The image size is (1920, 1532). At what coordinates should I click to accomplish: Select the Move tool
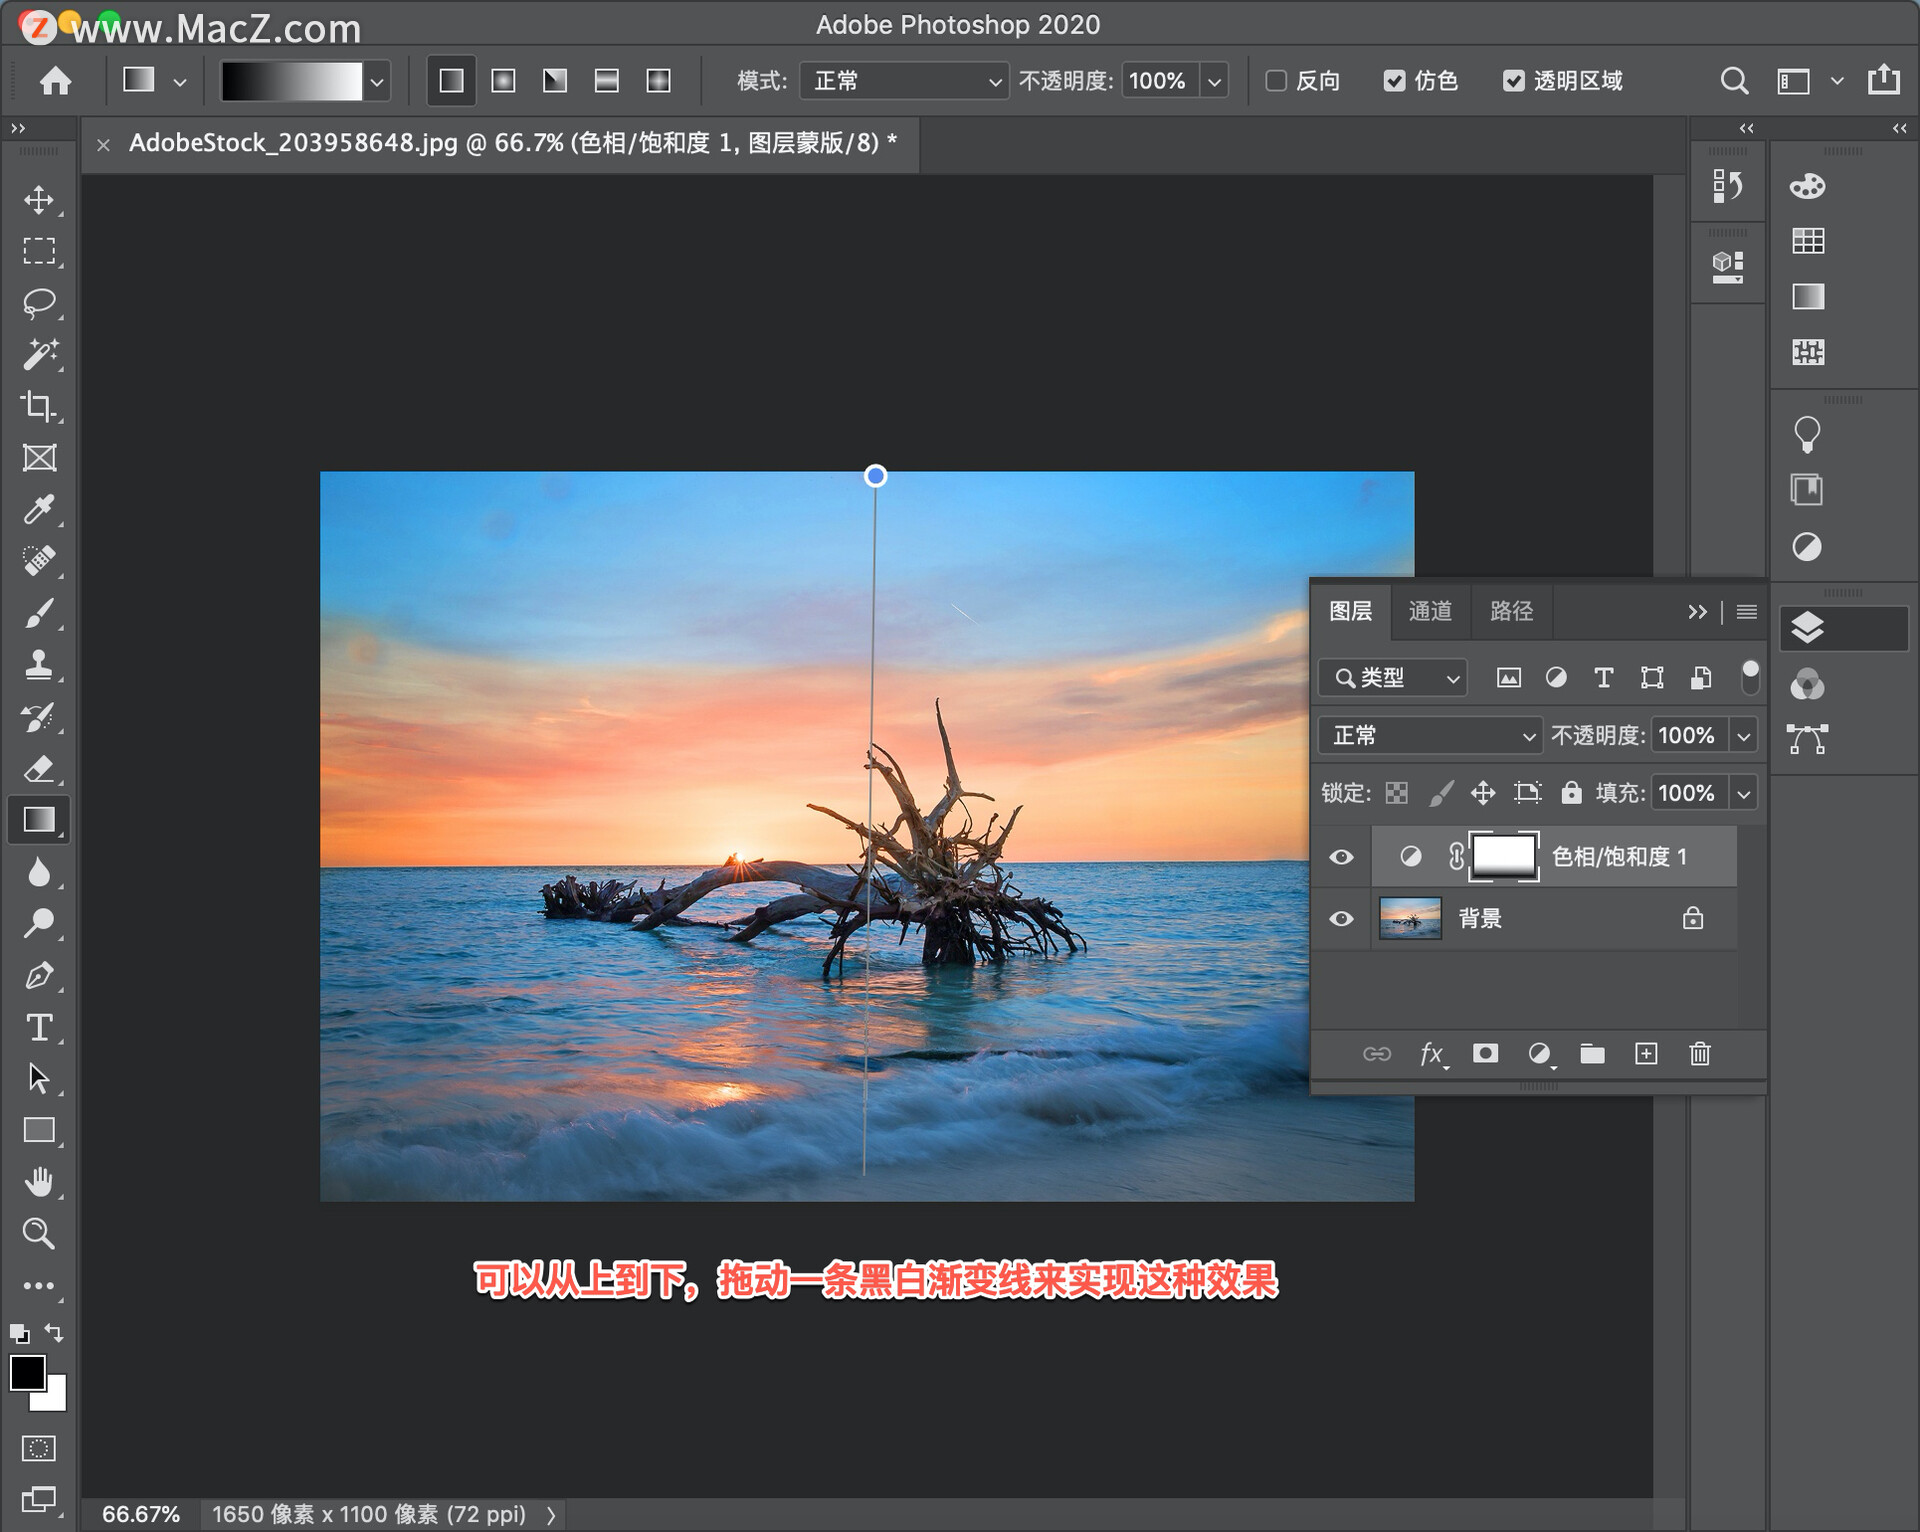click(x=39, y=199)
